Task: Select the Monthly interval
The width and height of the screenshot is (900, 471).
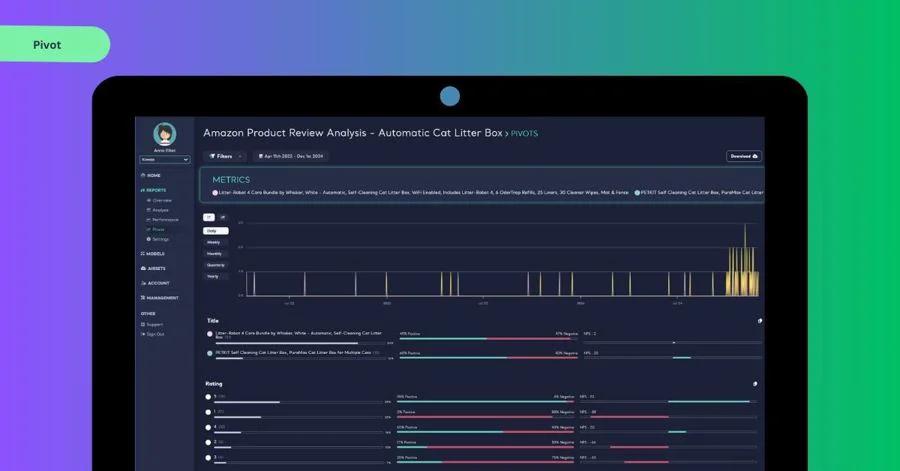Action: coord(215,254)
